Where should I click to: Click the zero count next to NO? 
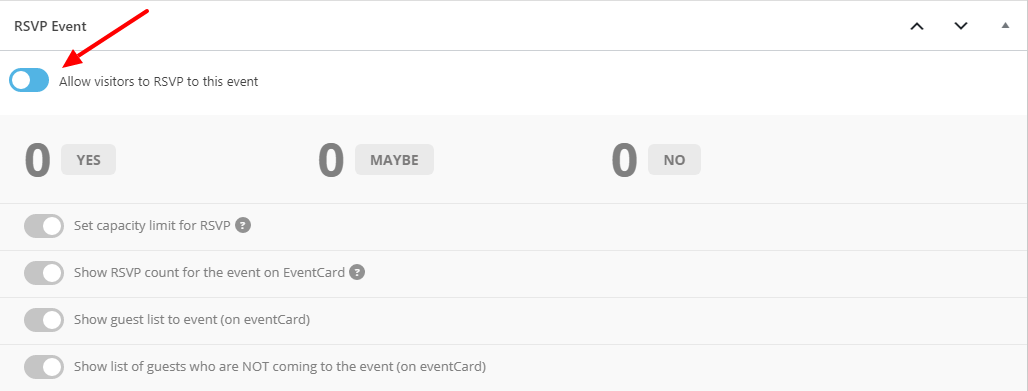[x=624, y=161]
